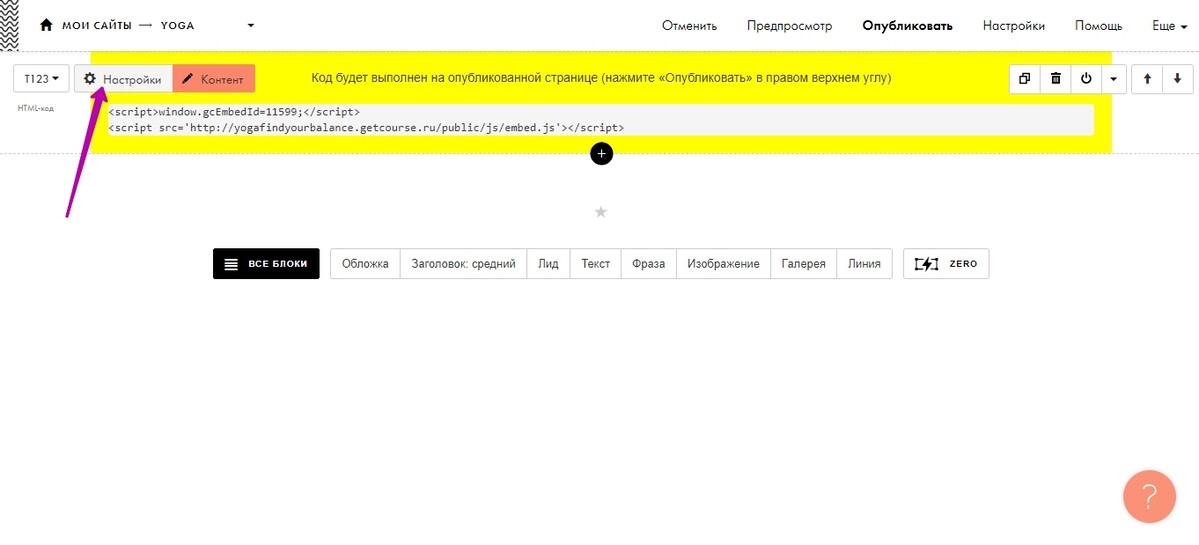Expand more block actions arrow

pyautogui.click(x=1113, y=78)
